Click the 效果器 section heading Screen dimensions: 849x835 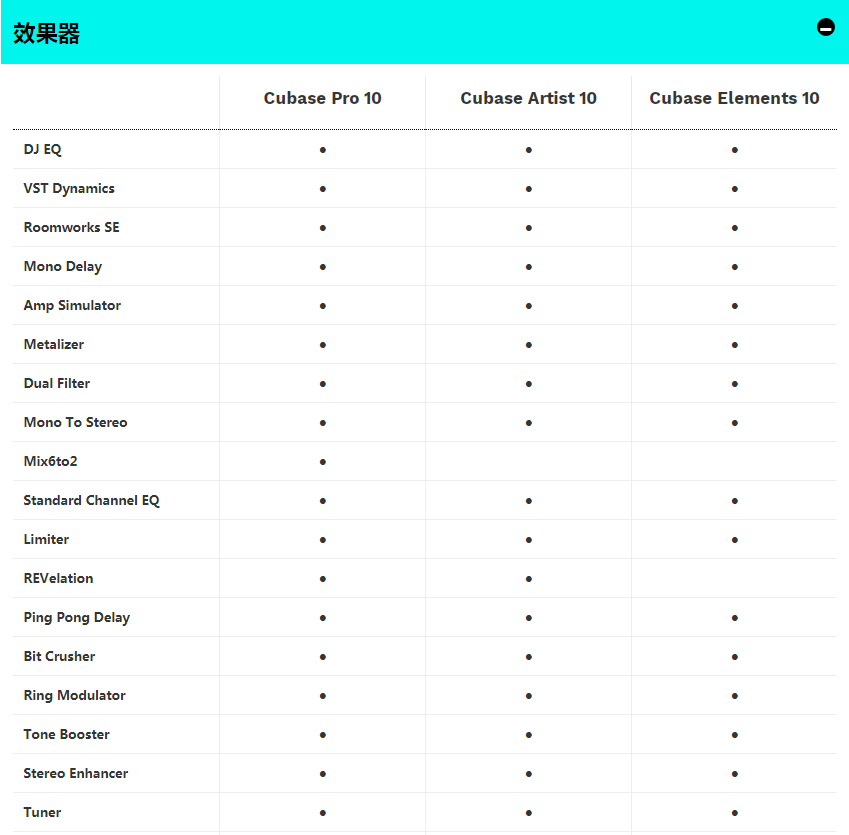[47, 34]
